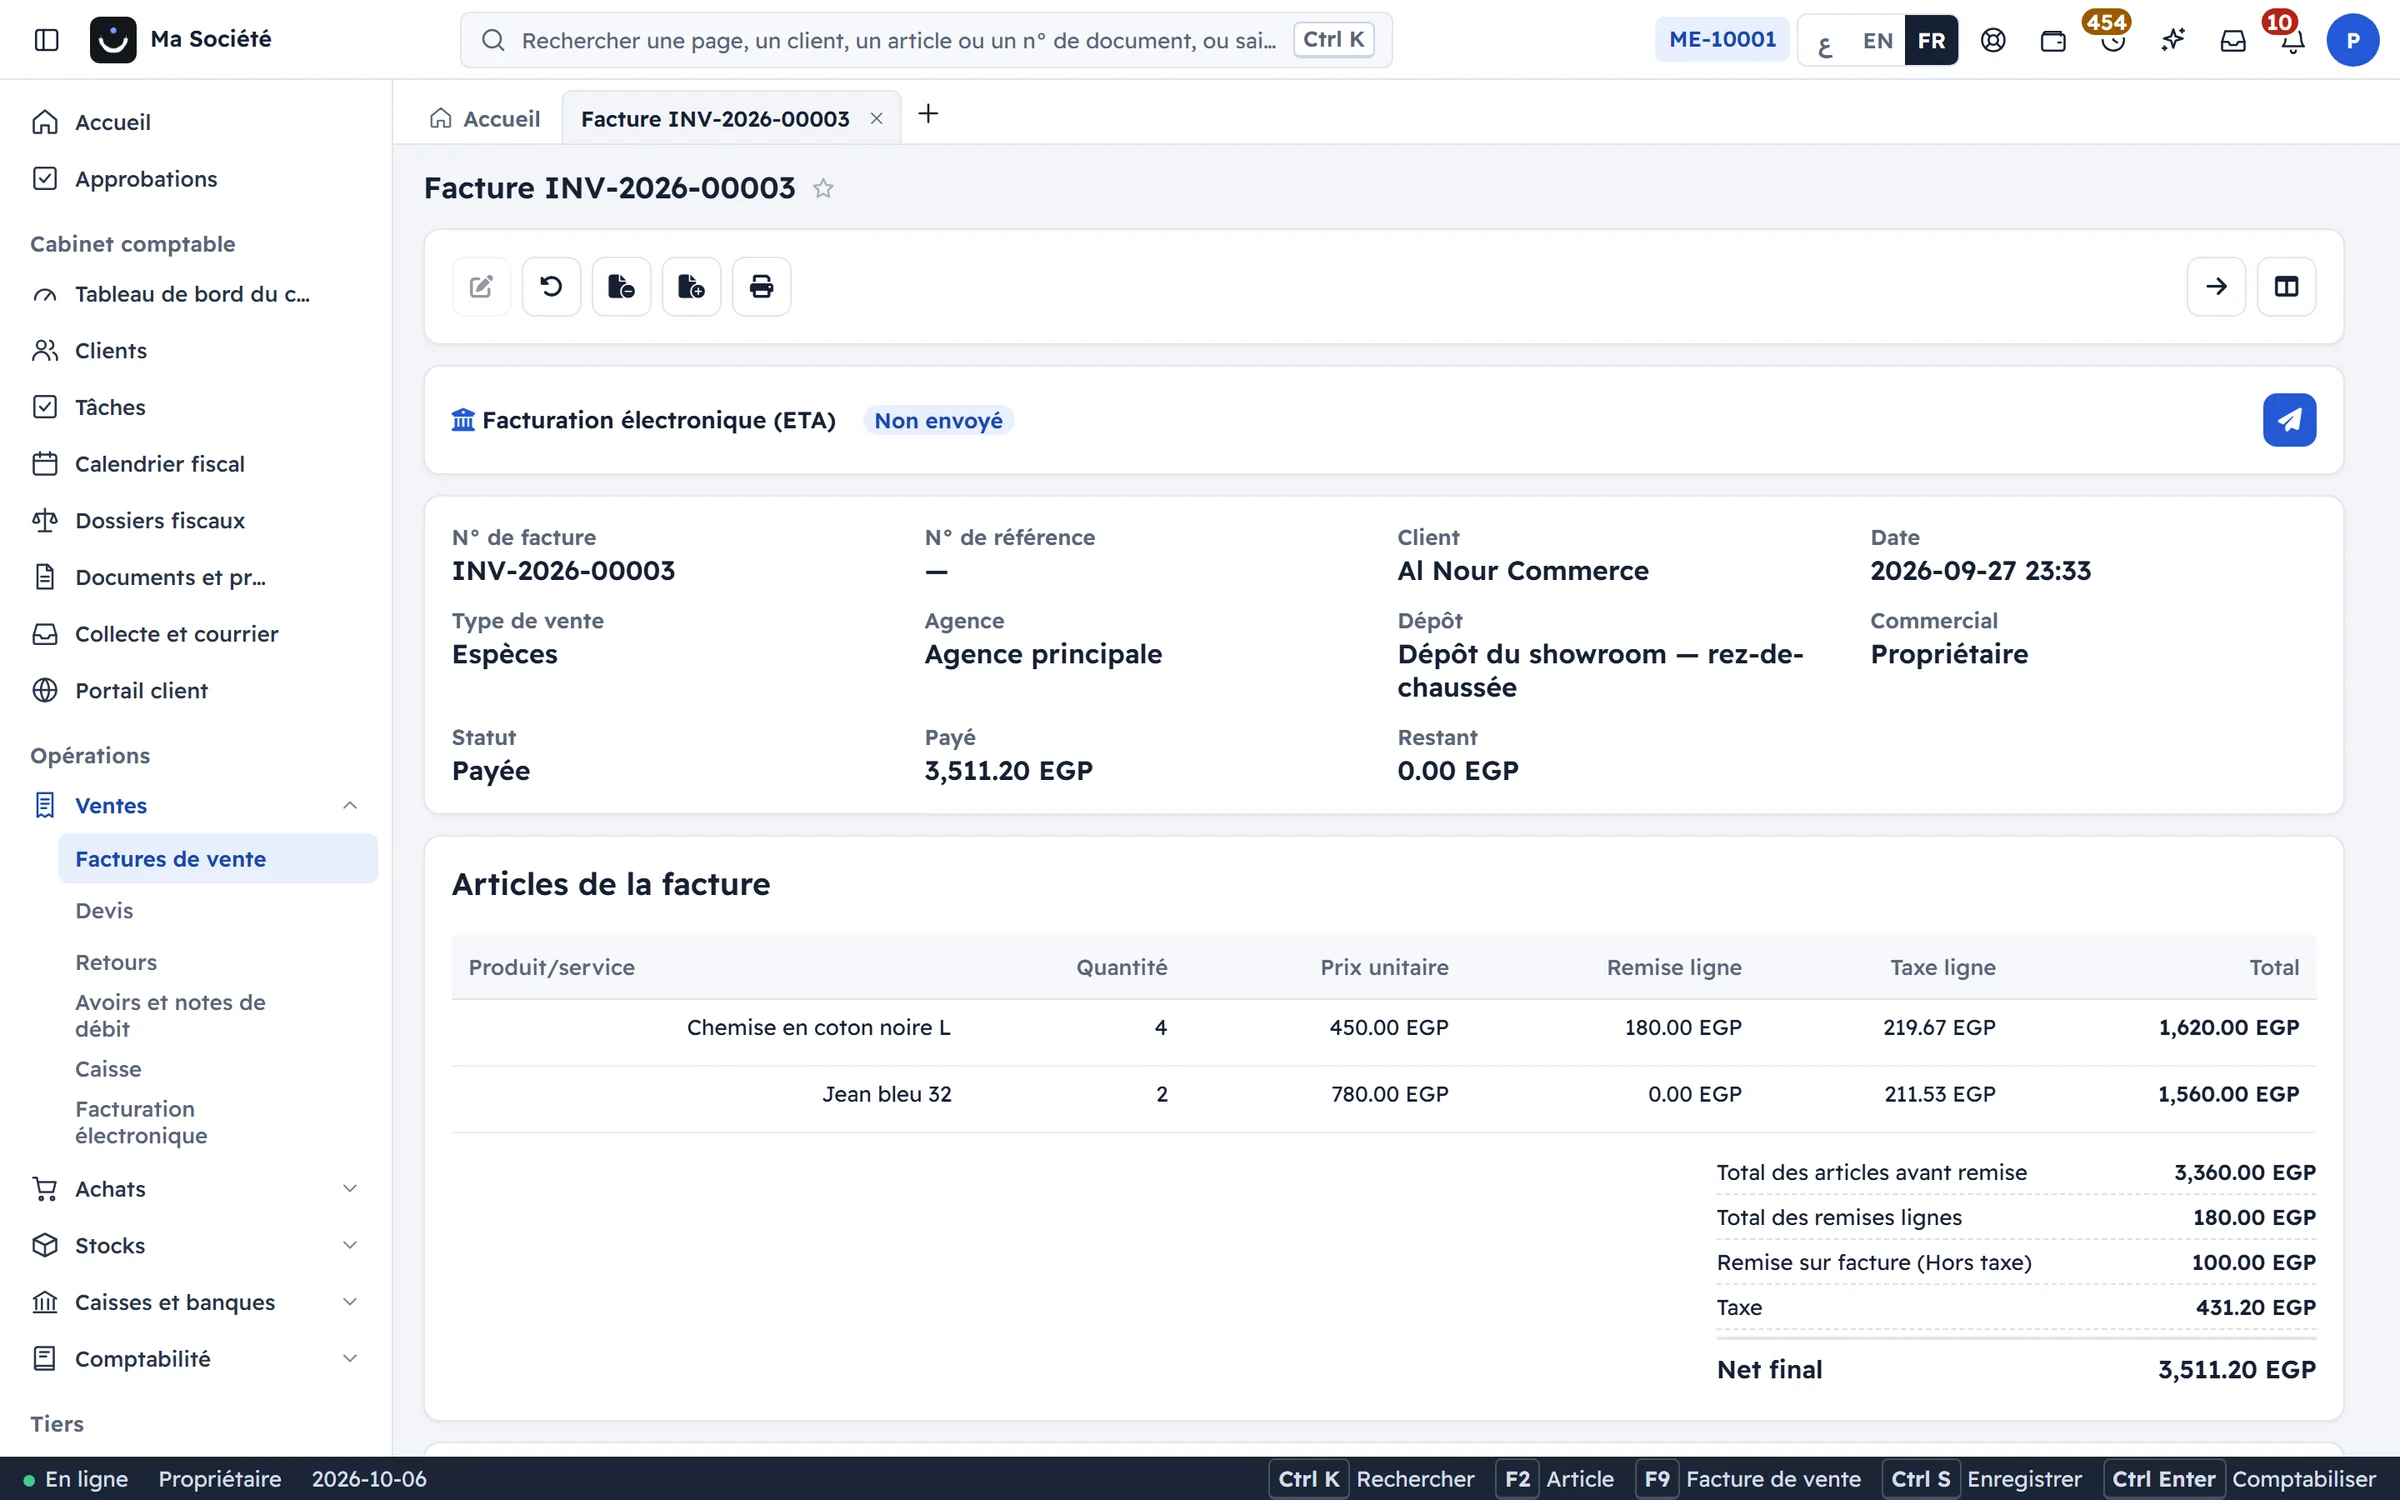Open Approbations in the sidebar
The width and height of the screenshot is (2400, 1500).
click(196, 179)
